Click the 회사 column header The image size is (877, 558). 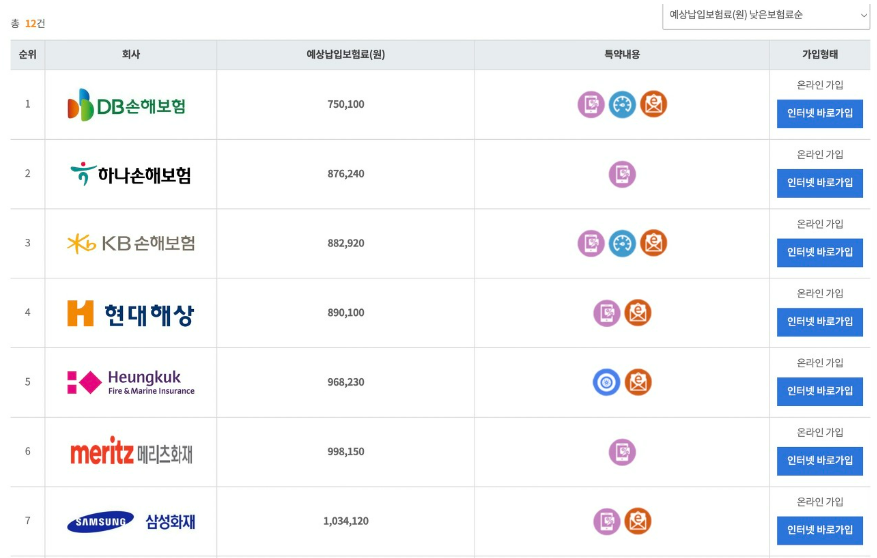[131, 55]
